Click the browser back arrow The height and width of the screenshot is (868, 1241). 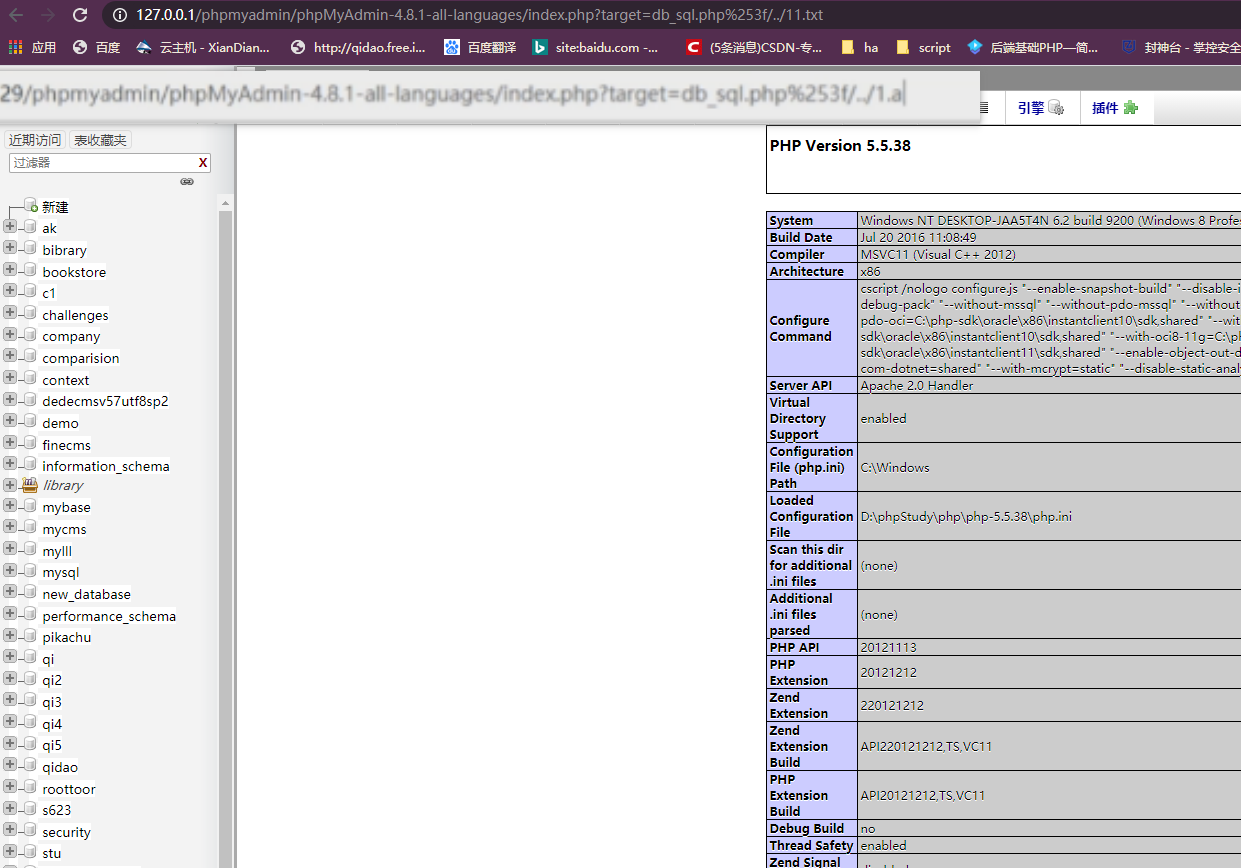(x=17, y=15)
